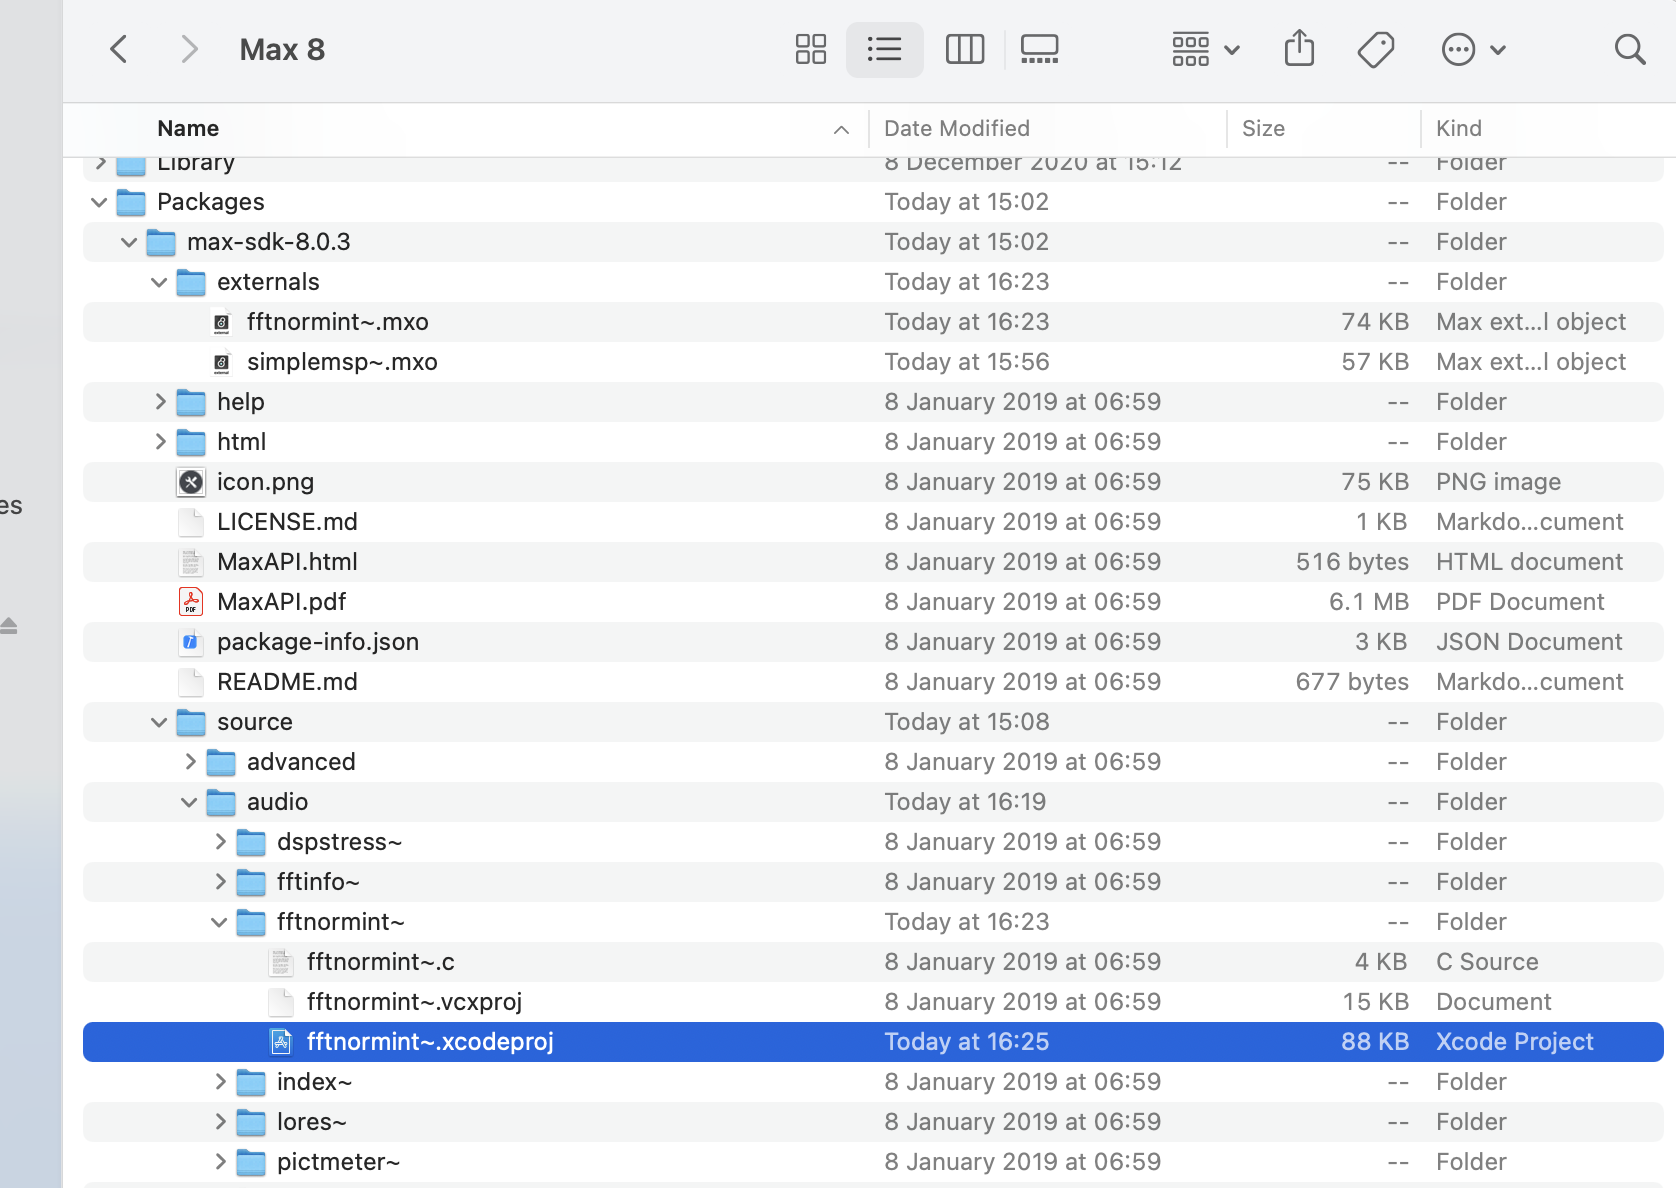Switch to list view
This screenshot has width=1676, height=1188.
coord(884,49)
